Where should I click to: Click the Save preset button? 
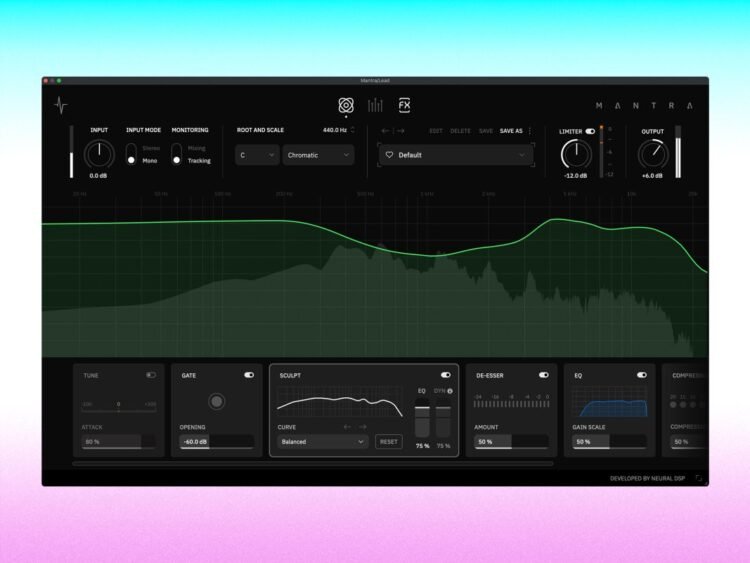tap(485, 131)
